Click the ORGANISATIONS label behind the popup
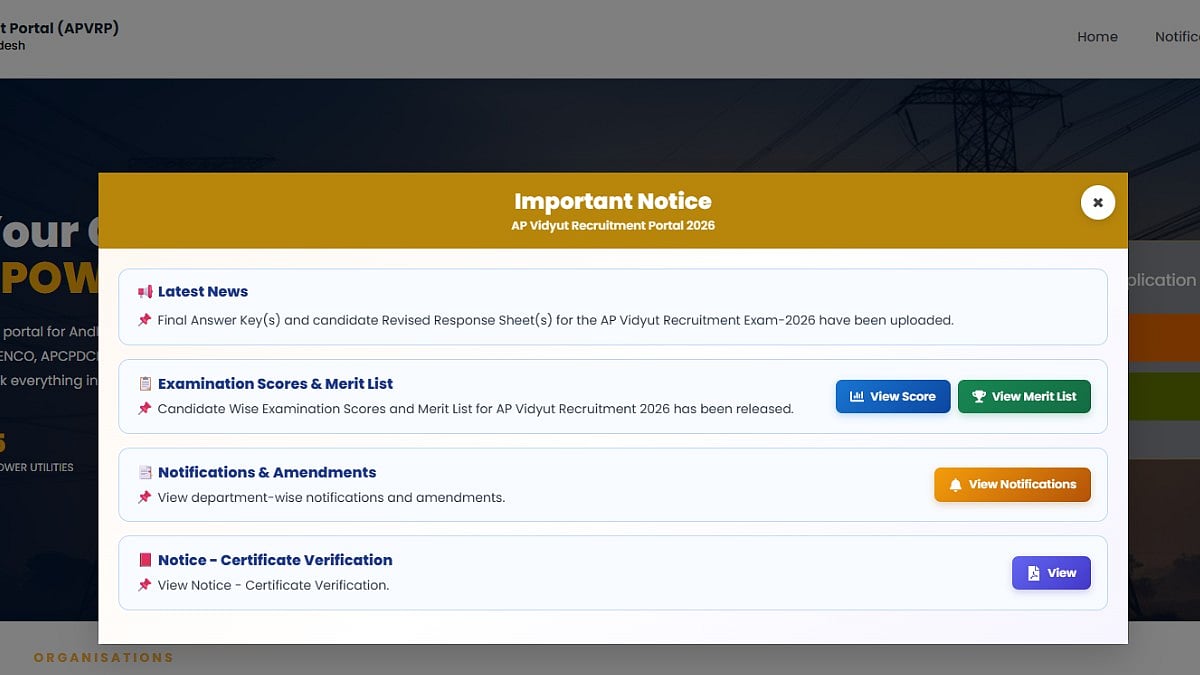The width and height of the screenshot is (1200, 675). coord(104,658)
